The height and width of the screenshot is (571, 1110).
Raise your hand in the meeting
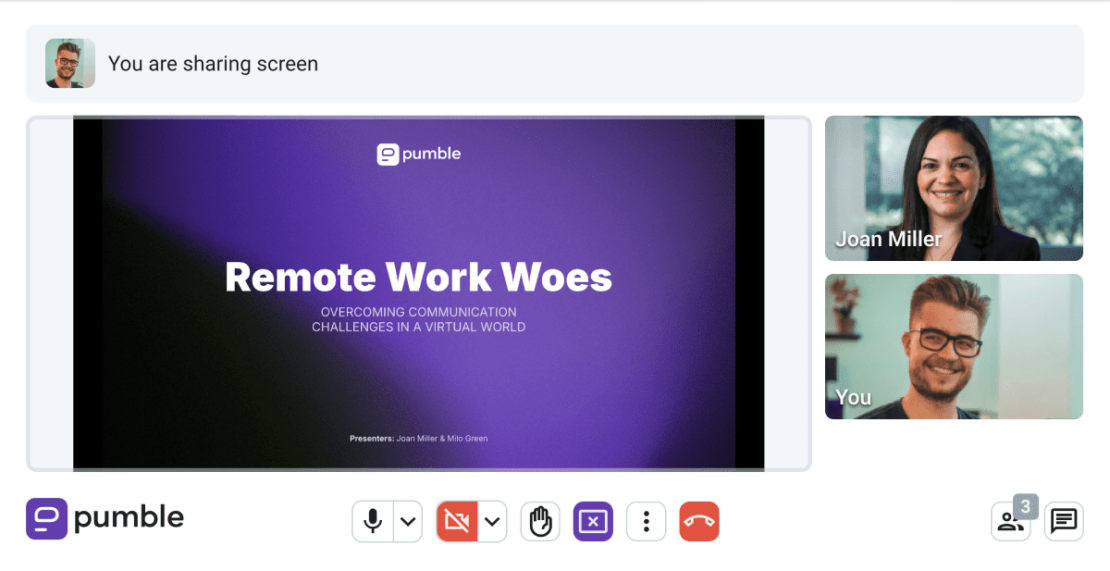[540, 521]
